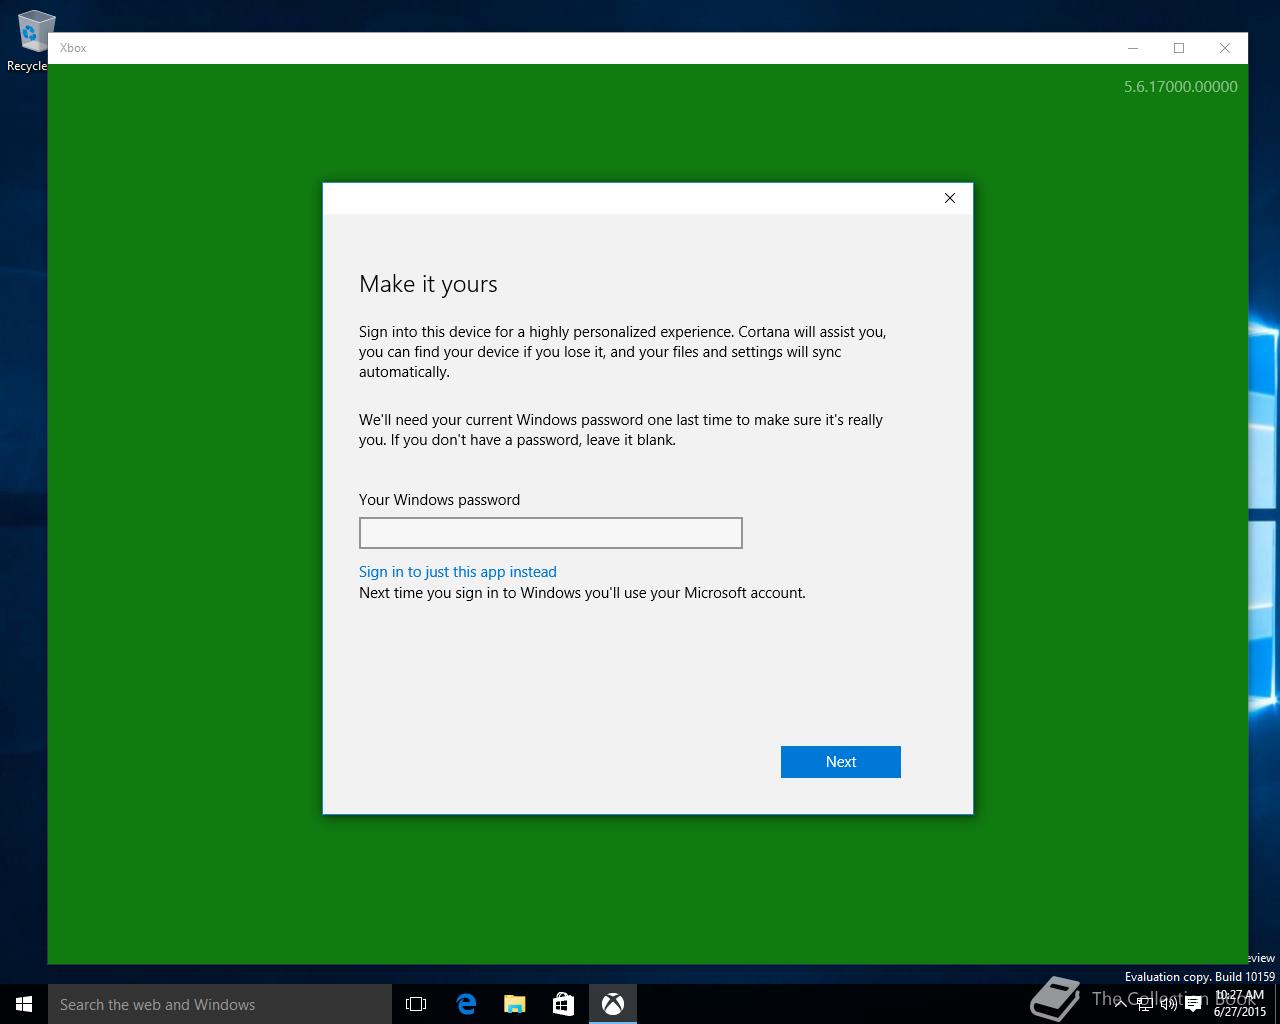This screenshot has width=1280, height=1024.
Task: Open the Action Center notifications icon
Action: [1193, 1003]
